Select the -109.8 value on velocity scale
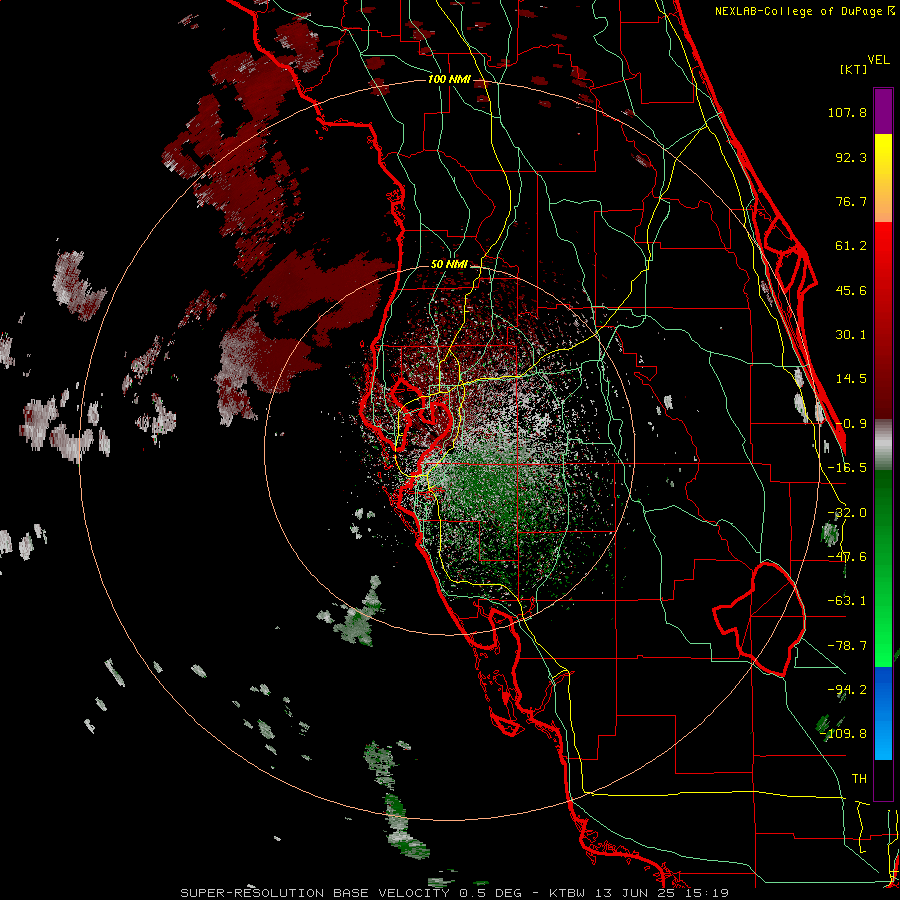This screenshot has width=900, height=900. click(844, 734)
